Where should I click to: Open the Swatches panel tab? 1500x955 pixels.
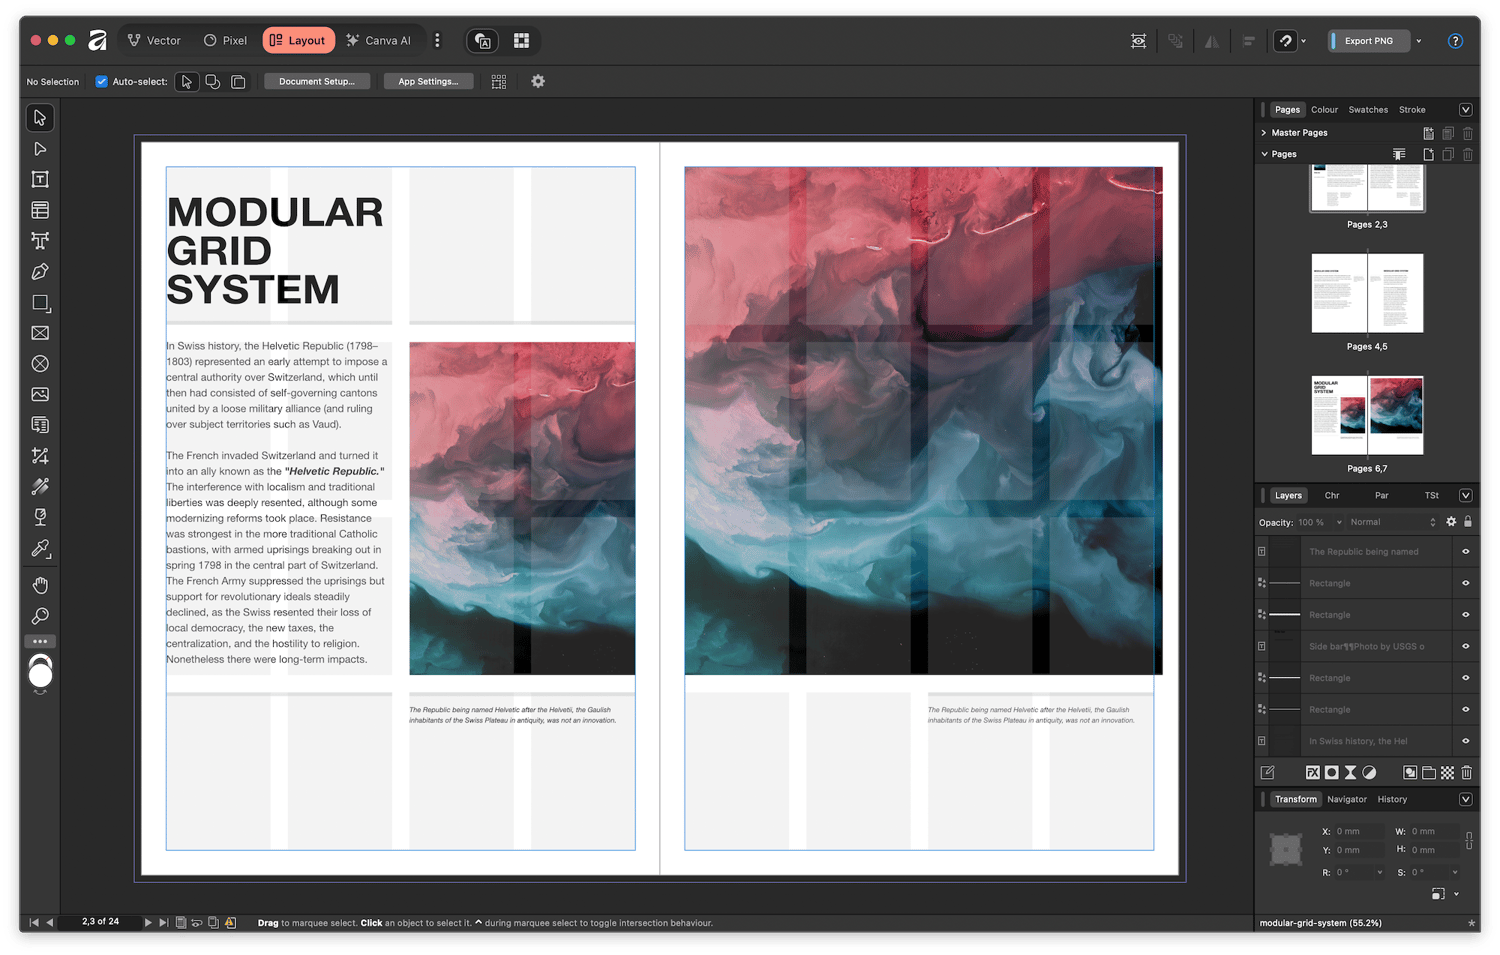(1368, 110)
